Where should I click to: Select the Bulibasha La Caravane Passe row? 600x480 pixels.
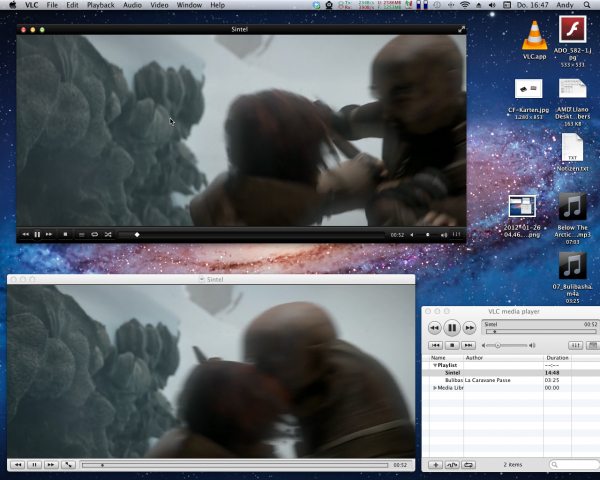511,380
